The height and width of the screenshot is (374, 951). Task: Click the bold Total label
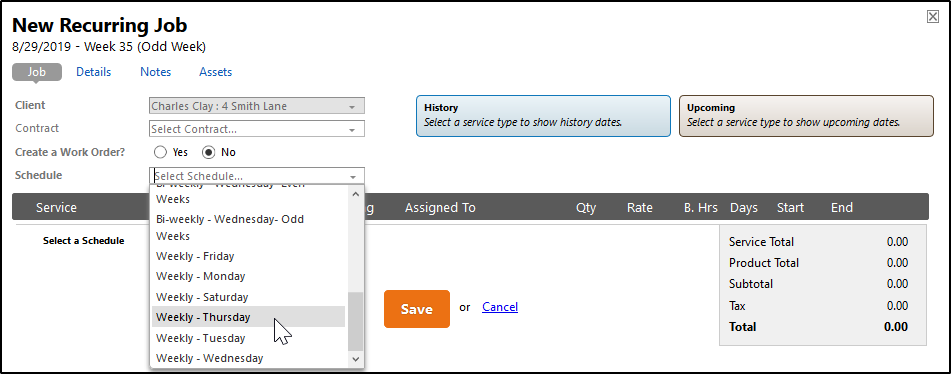pos(742,327)
